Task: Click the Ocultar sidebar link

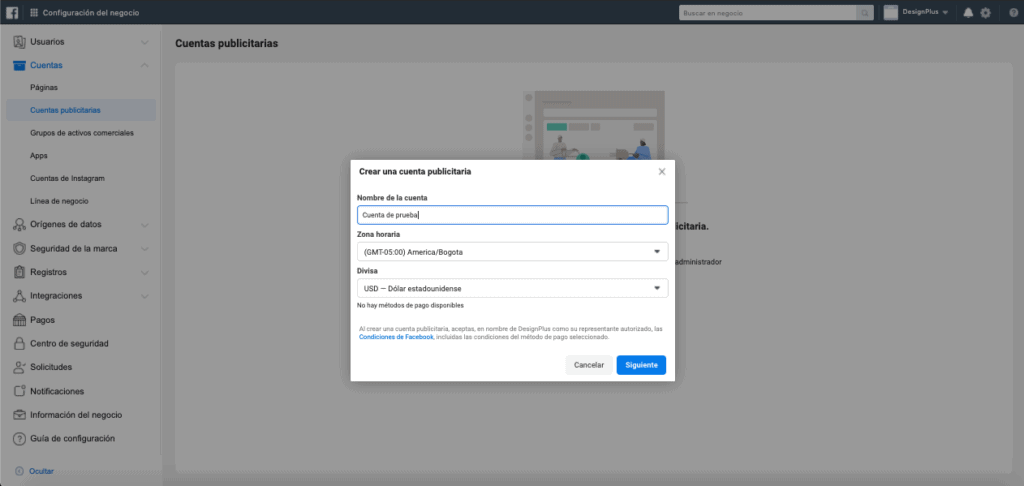Action: (x=41, y=471)
